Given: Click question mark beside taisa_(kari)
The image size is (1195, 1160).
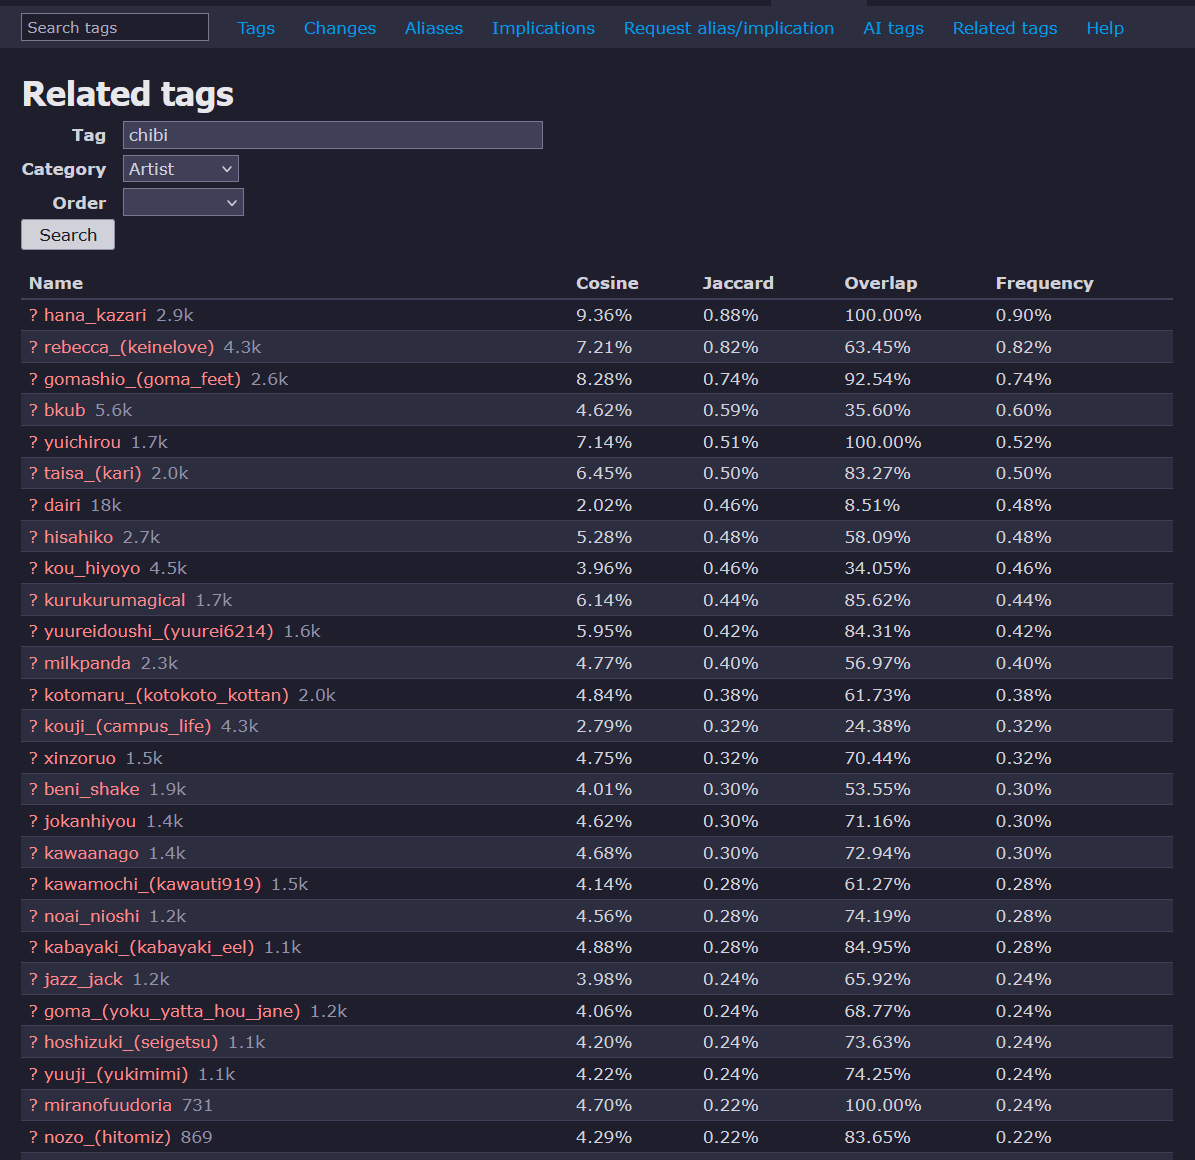Looking at the screenshot, I should coord(33,473).
